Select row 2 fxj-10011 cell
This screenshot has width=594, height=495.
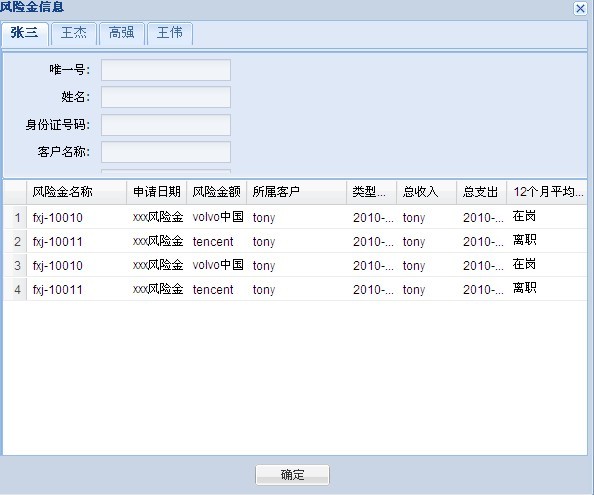point(58,242)
